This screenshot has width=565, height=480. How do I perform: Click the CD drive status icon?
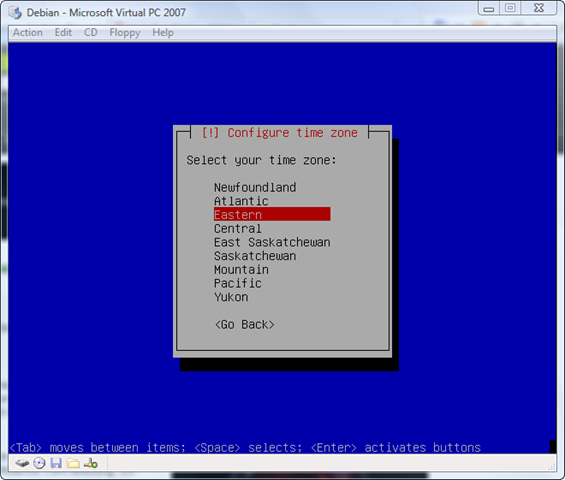pyautogui.click(x=39, y=463)
